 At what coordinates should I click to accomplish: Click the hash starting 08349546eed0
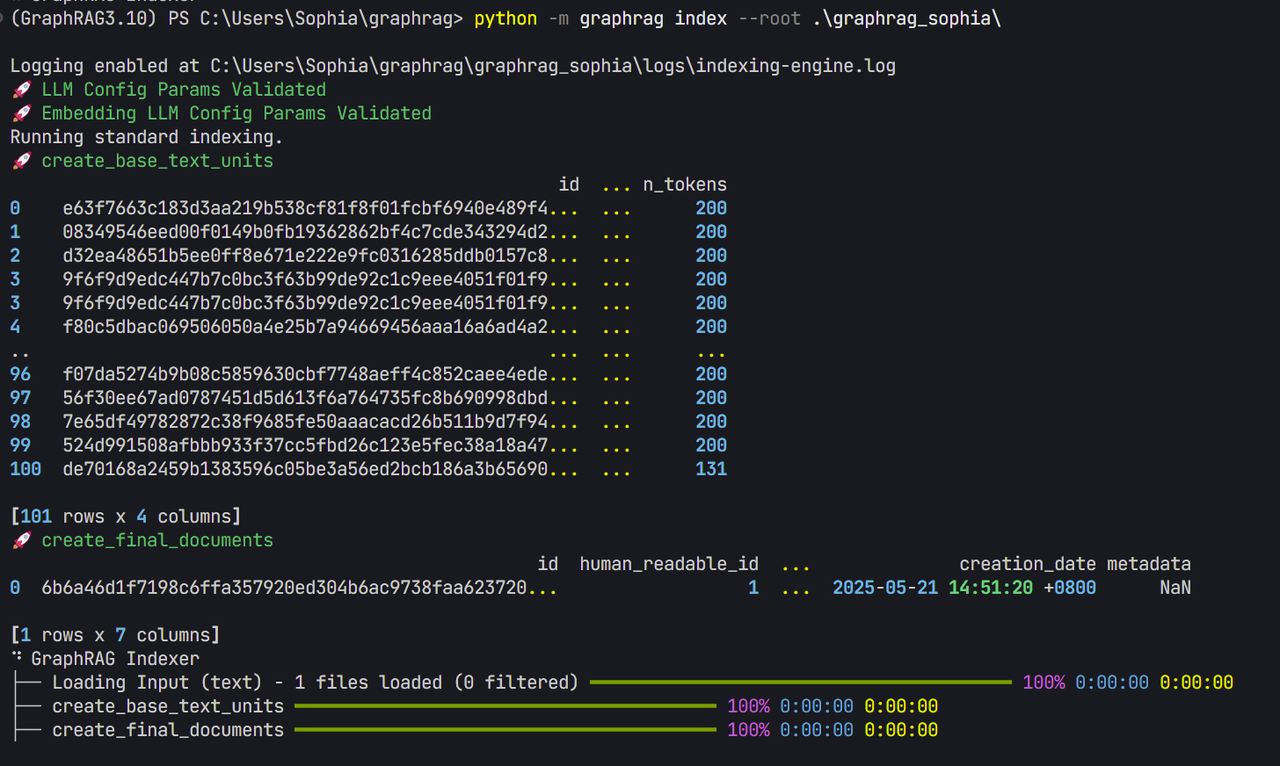[321, 232]
